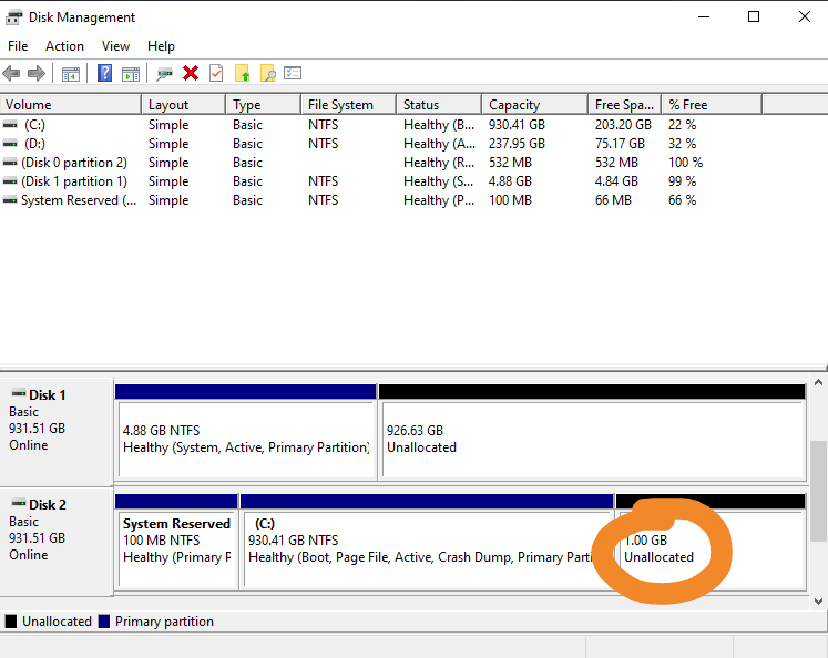828x658 pixels.
Task: Sort by the Free Space column header
Action: tap(625, 105)
